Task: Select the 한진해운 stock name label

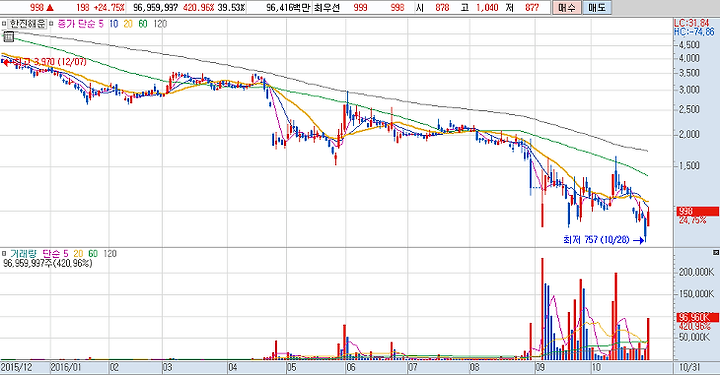Action: coord(27,24)
